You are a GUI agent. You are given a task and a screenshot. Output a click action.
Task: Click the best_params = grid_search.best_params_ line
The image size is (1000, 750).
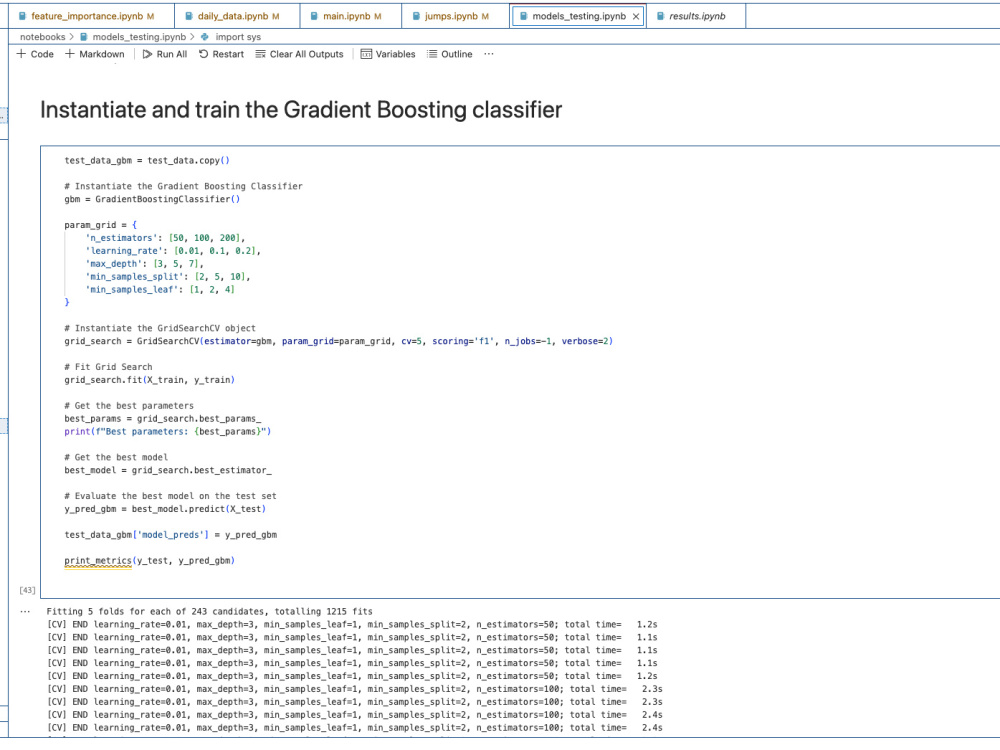[163, 419]
